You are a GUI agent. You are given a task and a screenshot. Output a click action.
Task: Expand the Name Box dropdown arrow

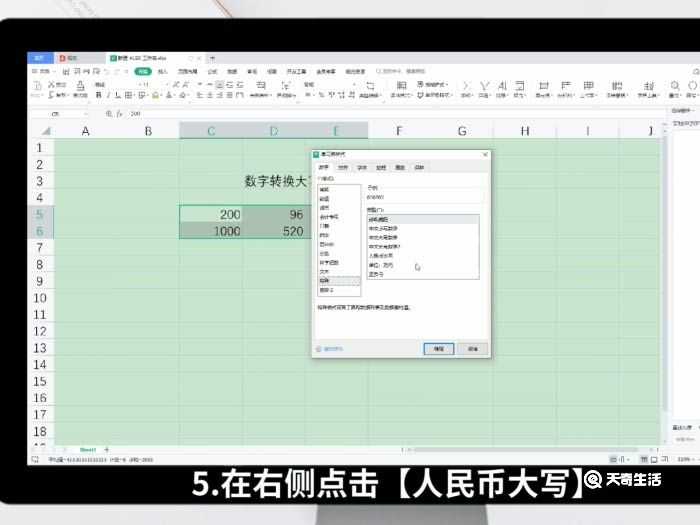[85, 114]
